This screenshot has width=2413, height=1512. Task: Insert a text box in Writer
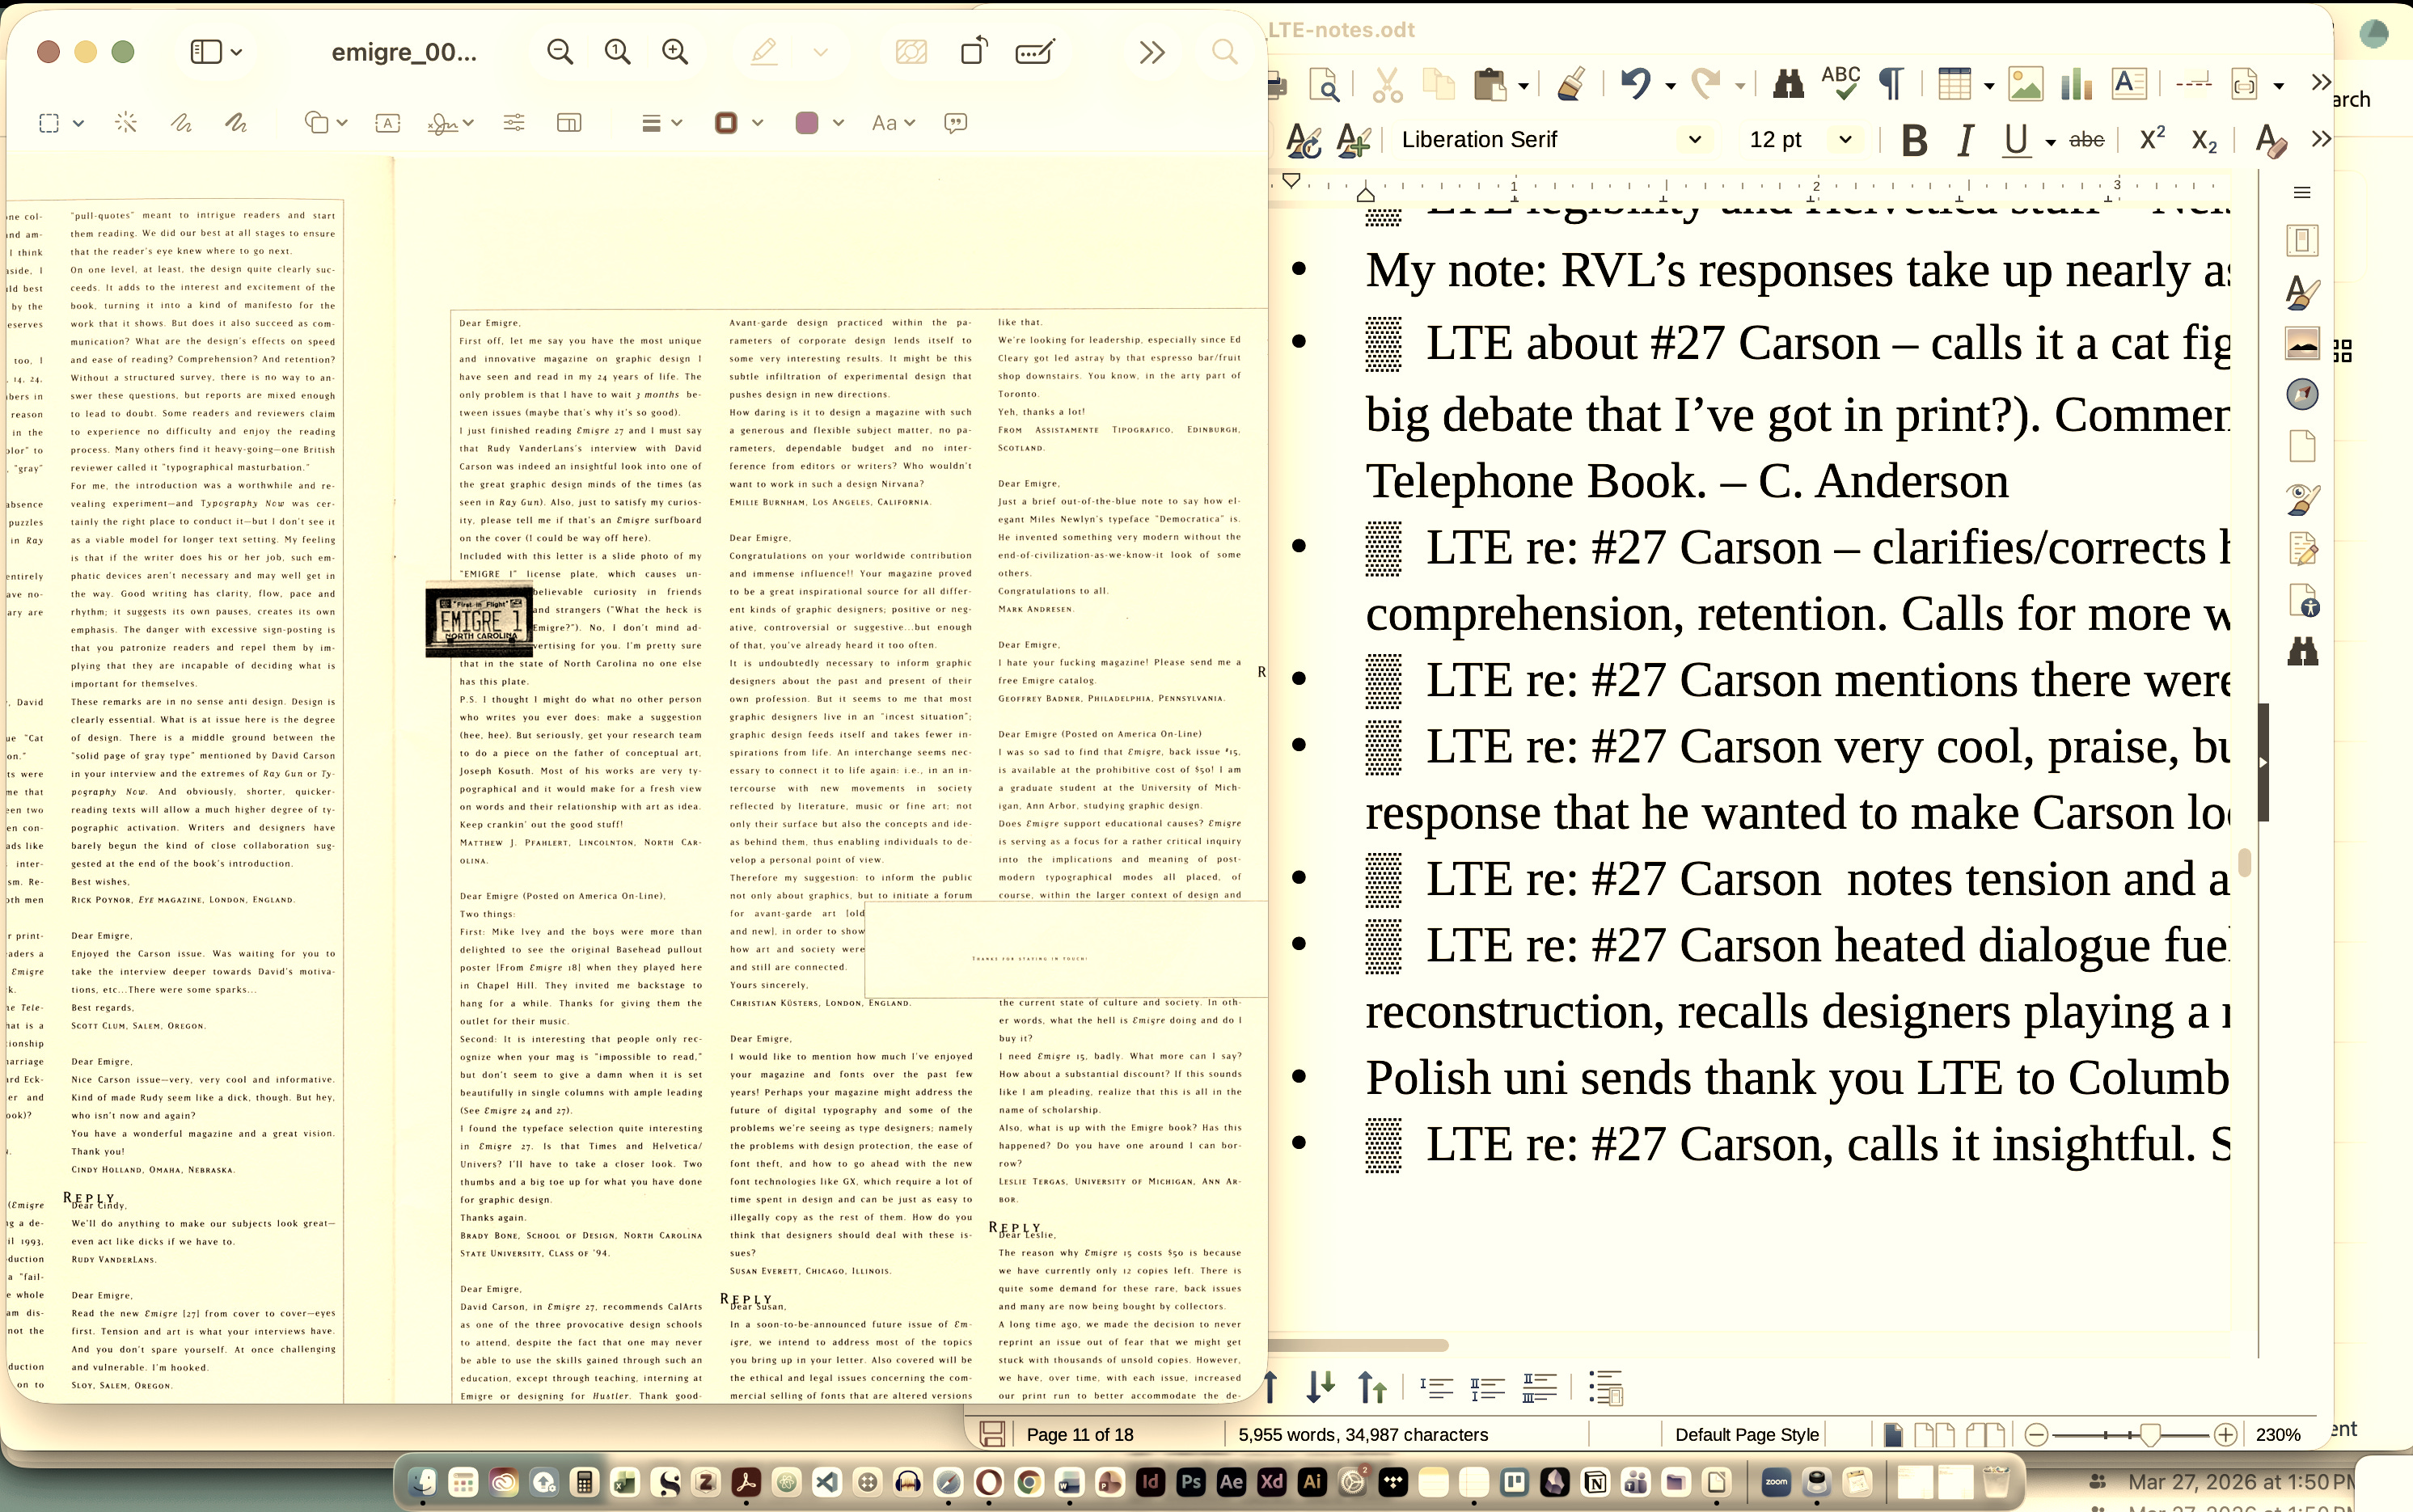pos(2129,85)
